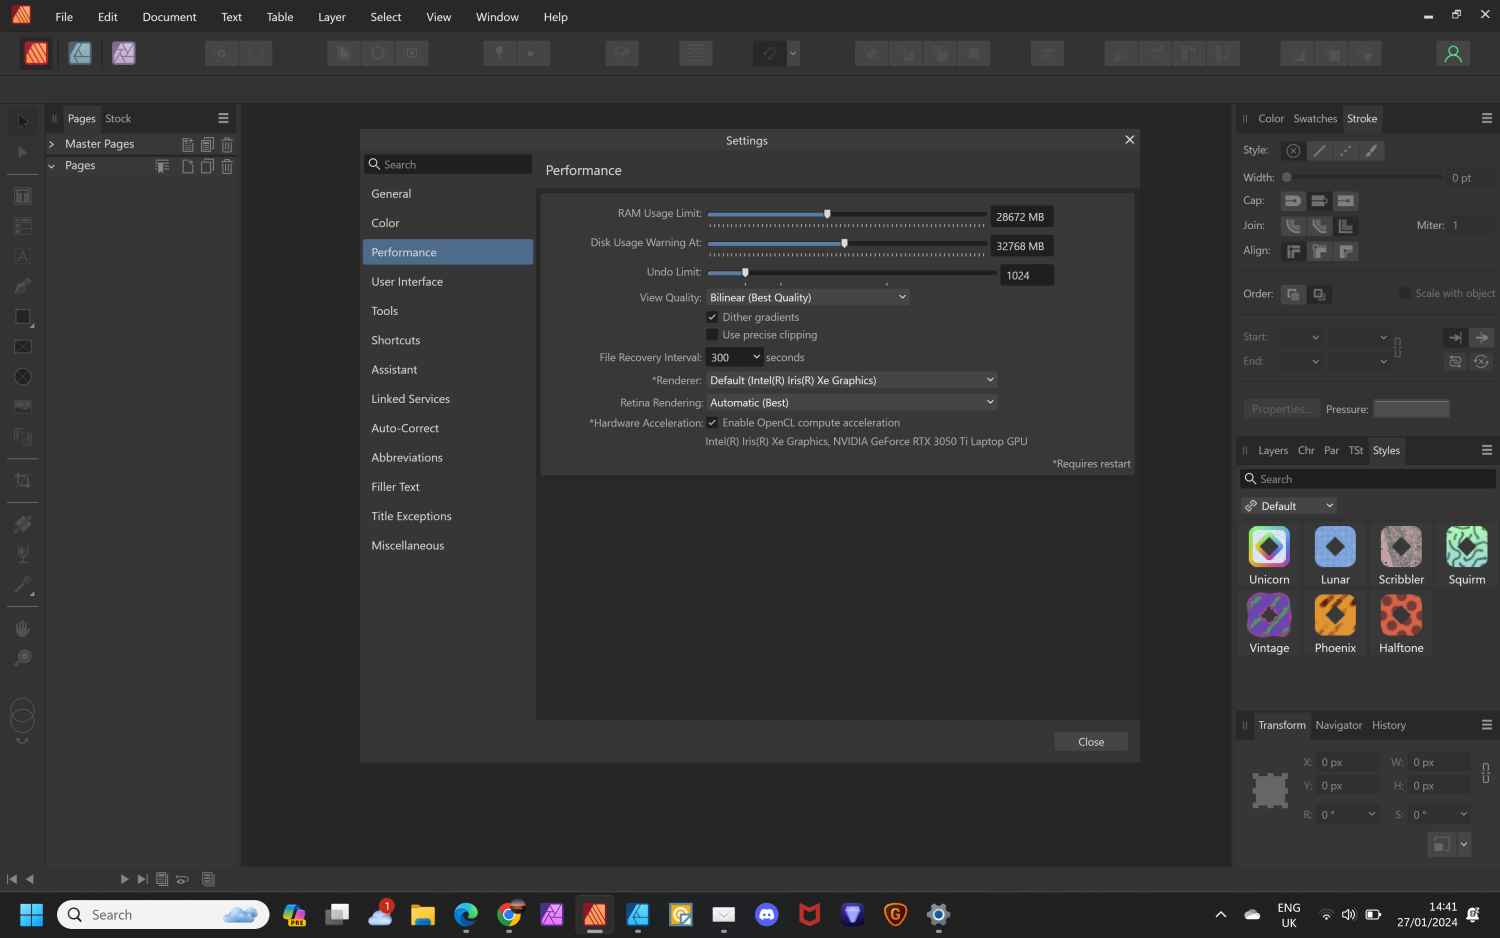Select the Vector Crop tool
The height and width of the screenshot is (938, 1500).
pyautogui.click(x=22, y=480)
